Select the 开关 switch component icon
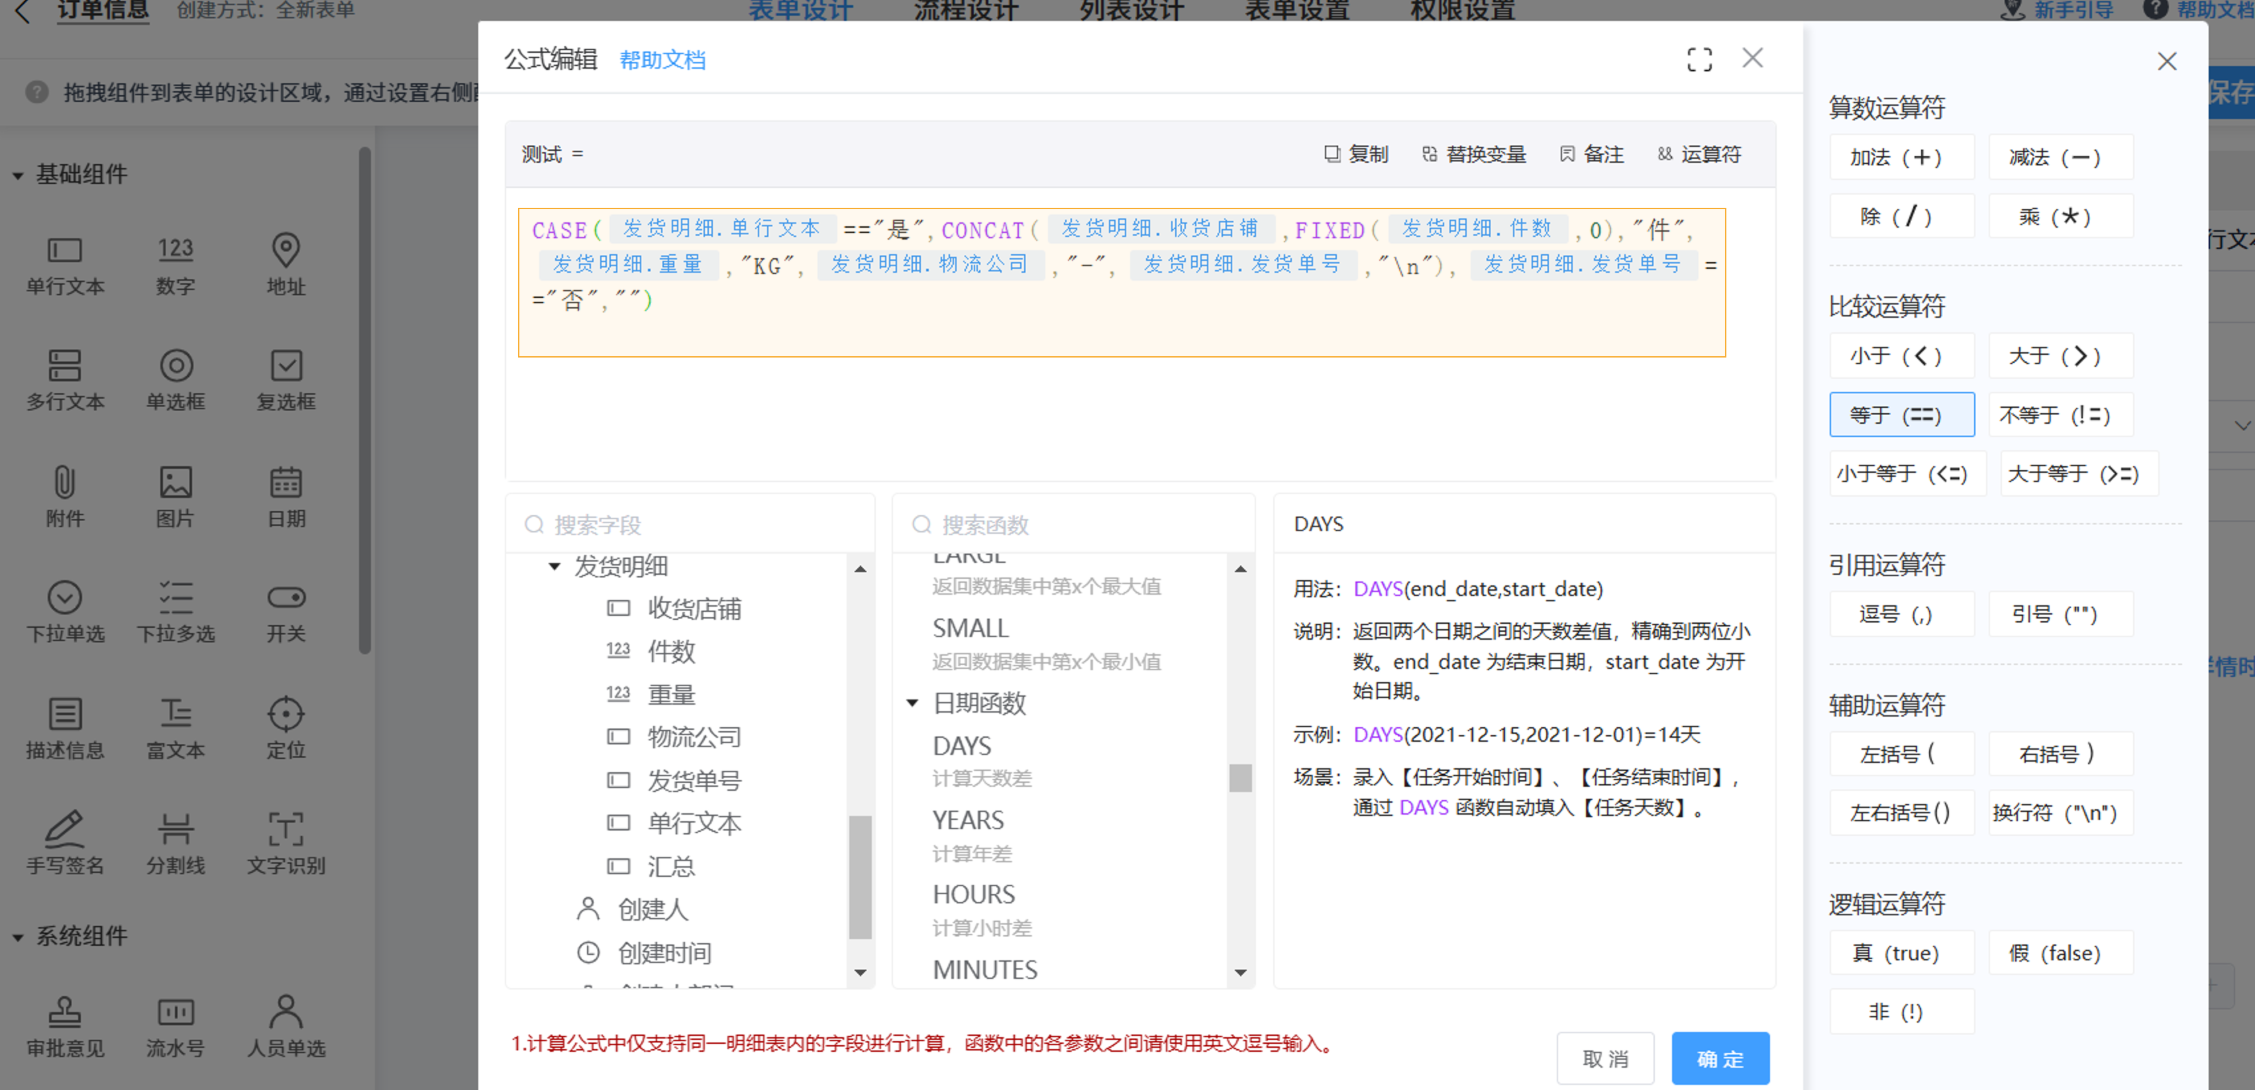Viewport: 2255px width, 1090px height. tap(286, 597)
